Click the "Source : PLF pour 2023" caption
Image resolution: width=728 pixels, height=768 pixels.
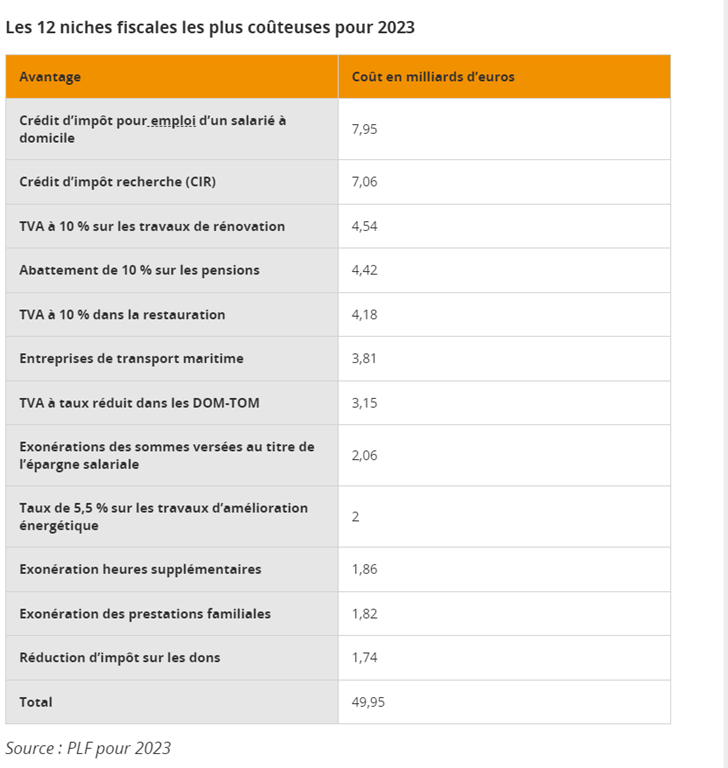(x=88, y=748)
